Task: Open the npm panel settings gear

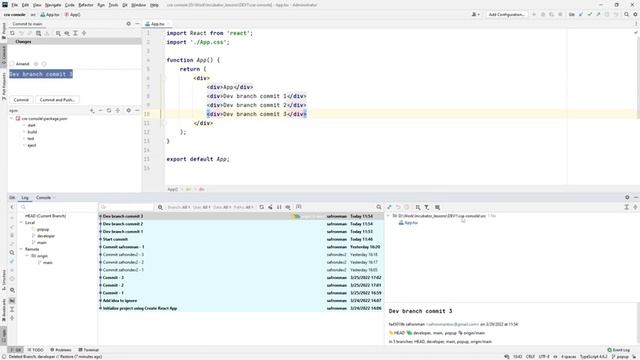Action: (129, 111)
